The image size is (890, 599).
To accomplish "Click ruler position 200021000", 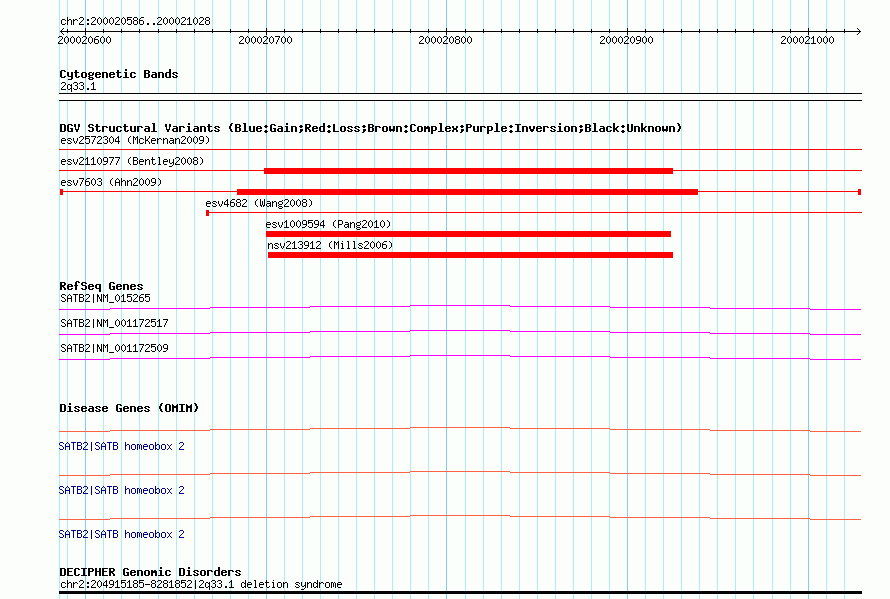I will [x=807, y=40].
